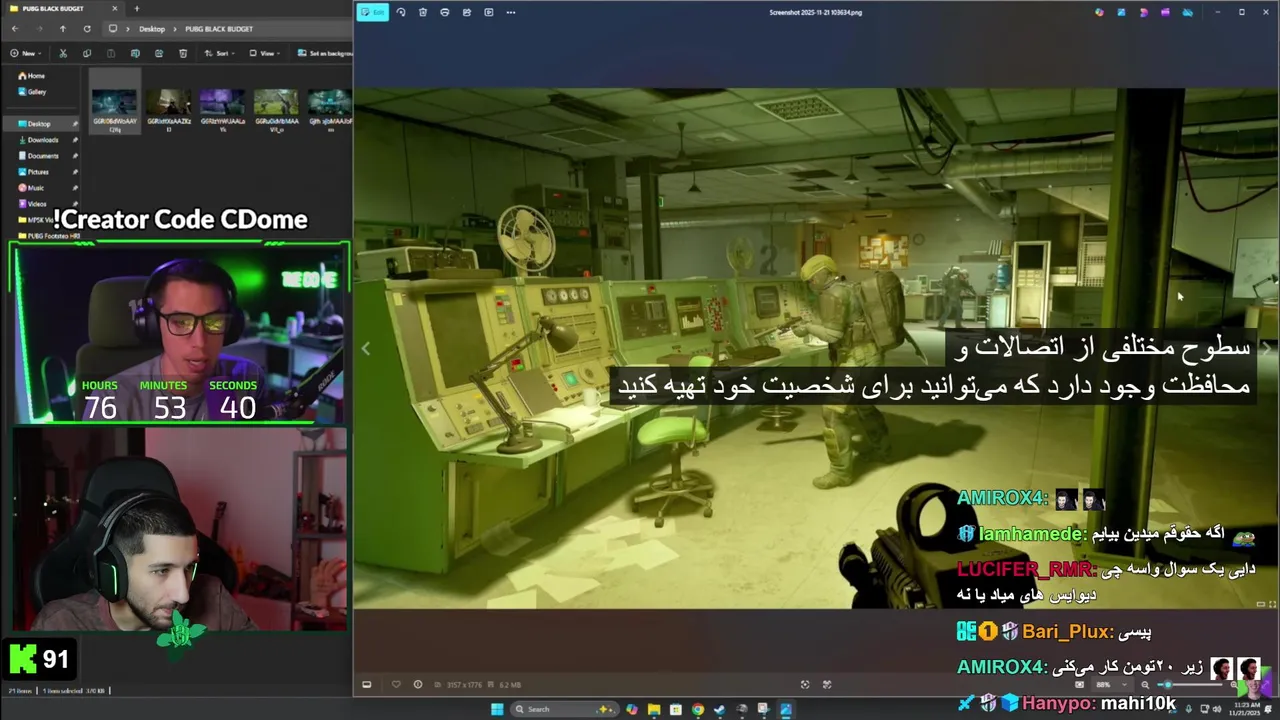1280x720 pixels.
Task: Click Set as background in Explorer
Action: (323, 53)
